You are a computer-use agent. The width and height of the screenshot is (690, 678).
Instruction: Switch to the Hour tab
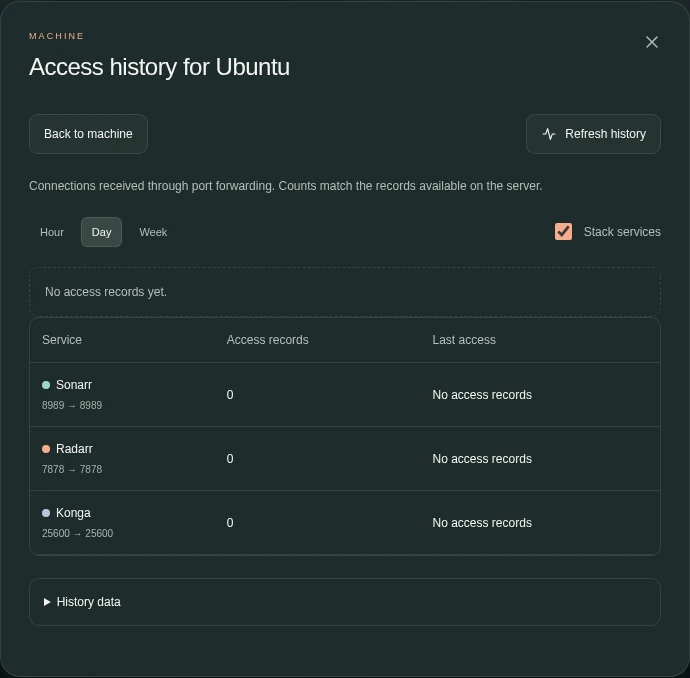point(52,232)
